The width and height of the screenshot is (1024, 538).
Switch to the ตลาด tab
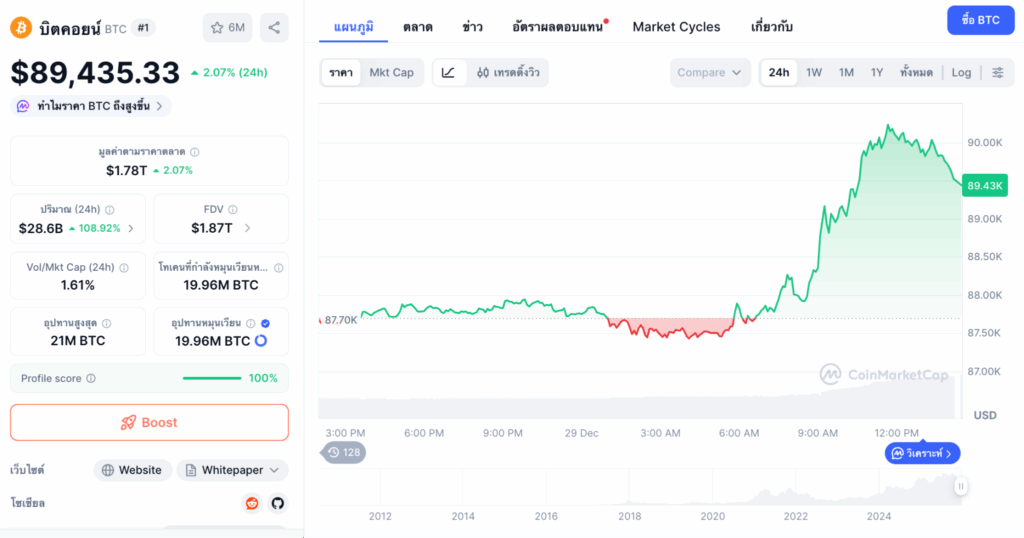pyautogui.click(x=418, y=27)
